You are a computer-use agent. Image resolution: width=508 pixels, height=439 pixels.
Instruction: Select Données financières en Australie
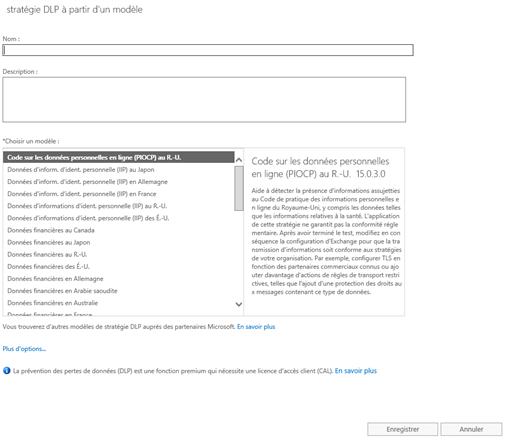[x=119, y=303]
